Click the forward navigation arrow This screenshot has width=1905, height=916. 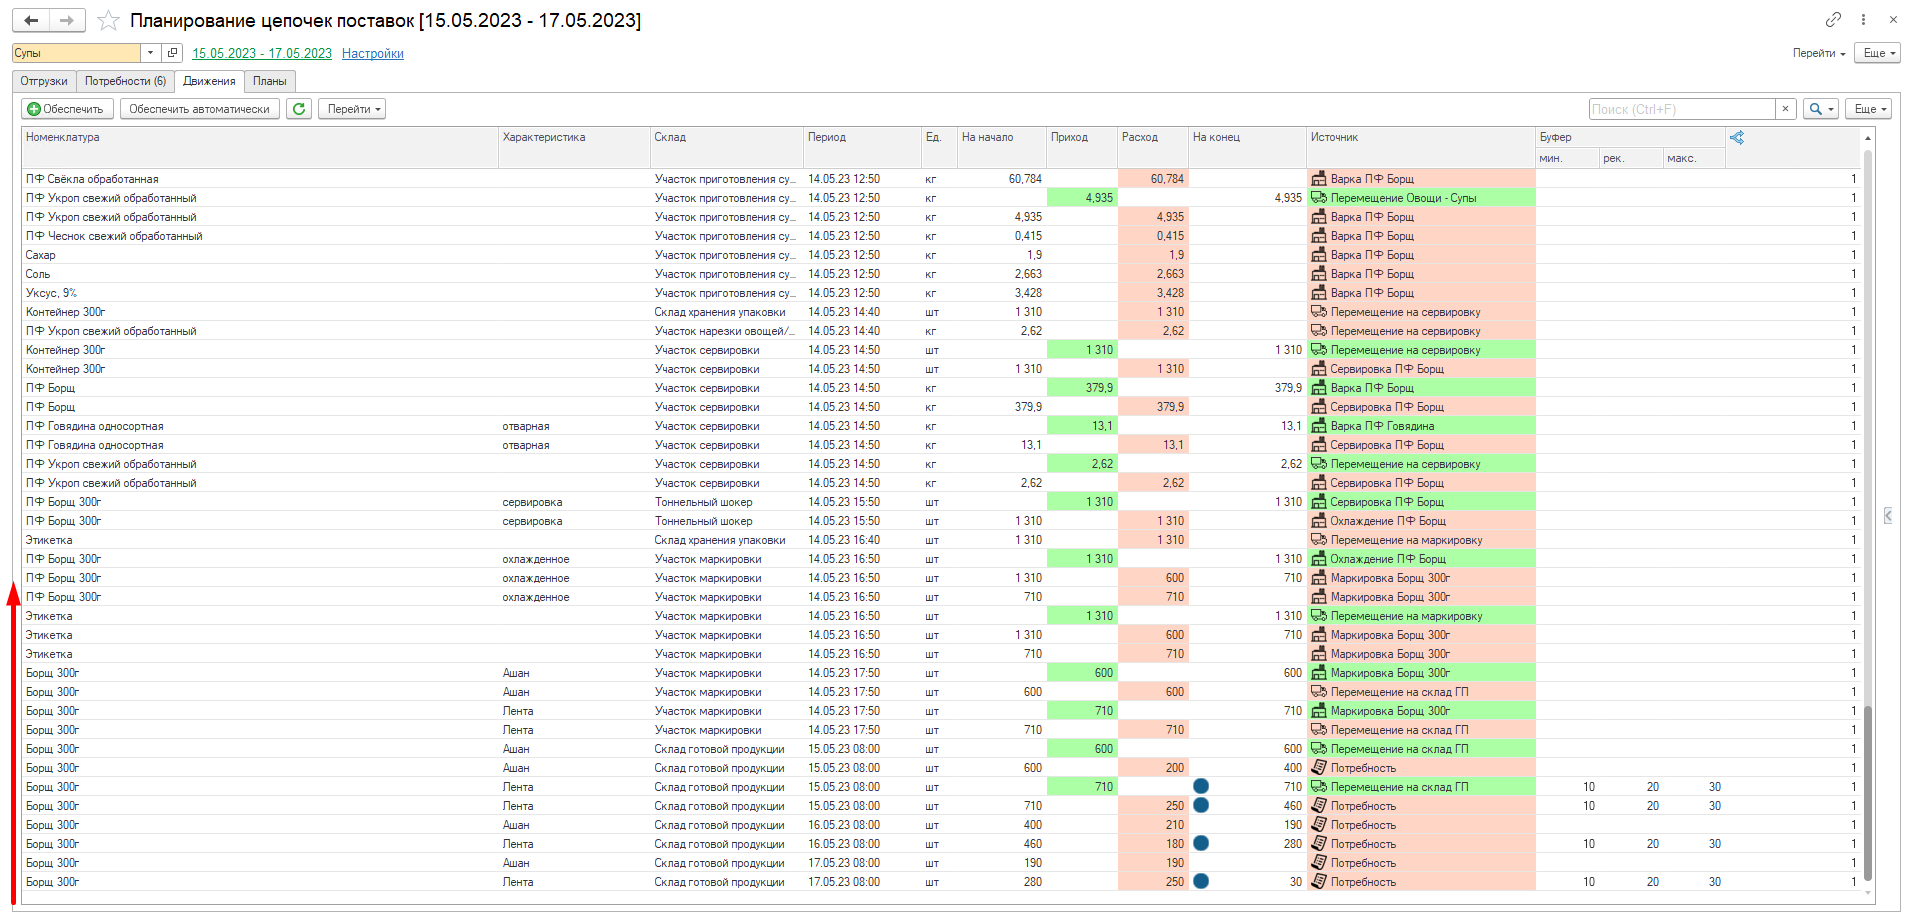[67, 20]
